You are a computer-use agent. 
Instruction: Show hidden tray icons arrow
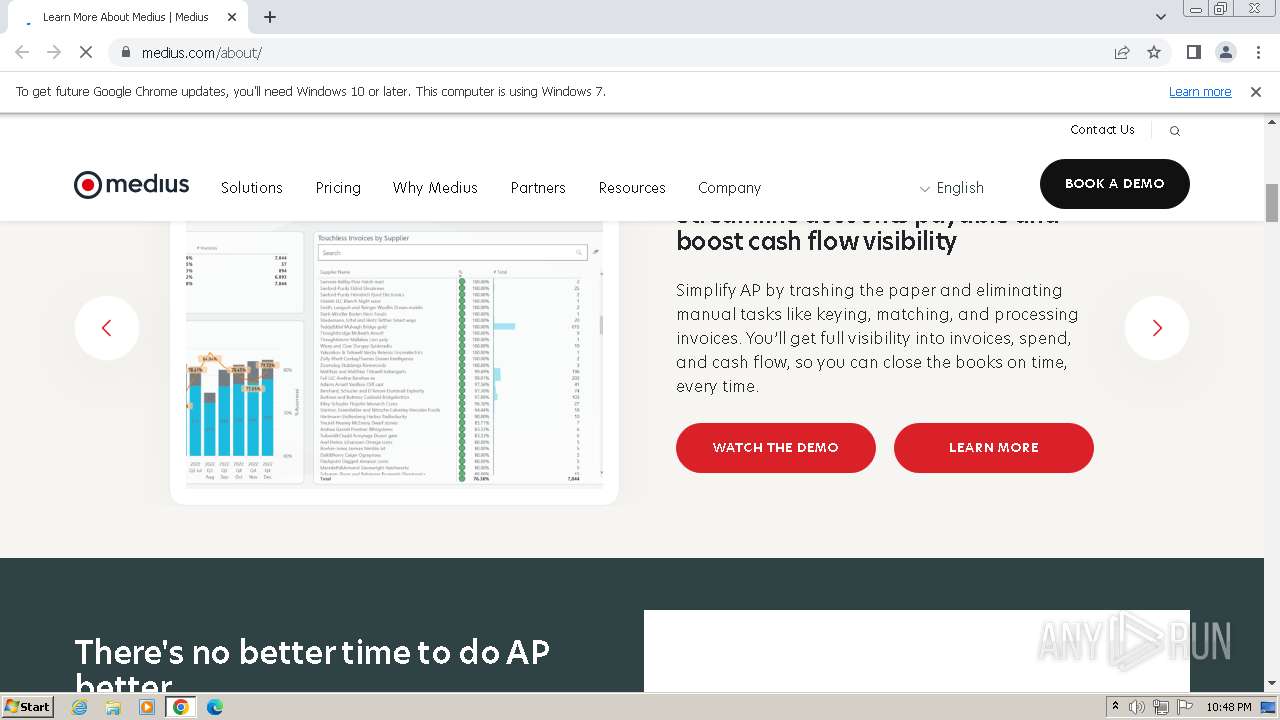click(x=1116, y=707)
